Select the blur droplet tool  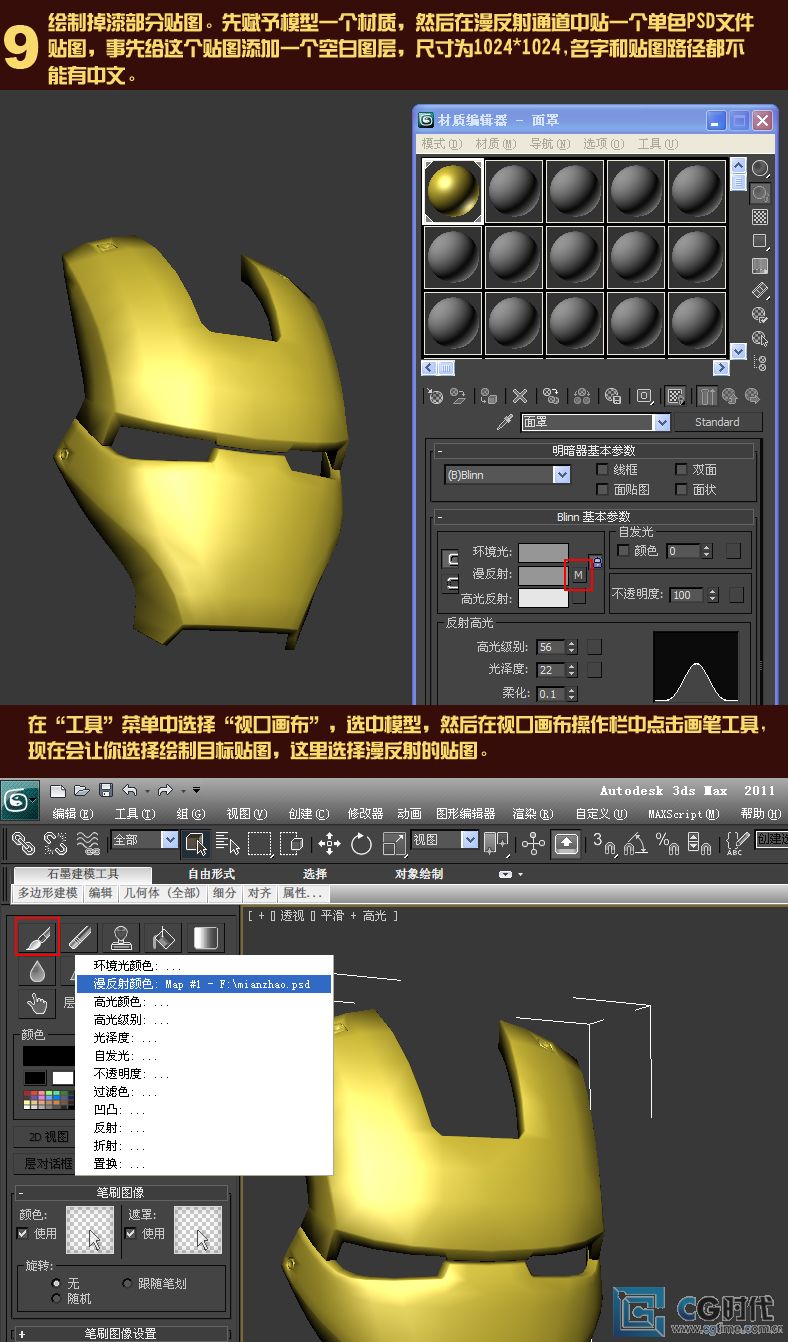[x=37, y=971]
